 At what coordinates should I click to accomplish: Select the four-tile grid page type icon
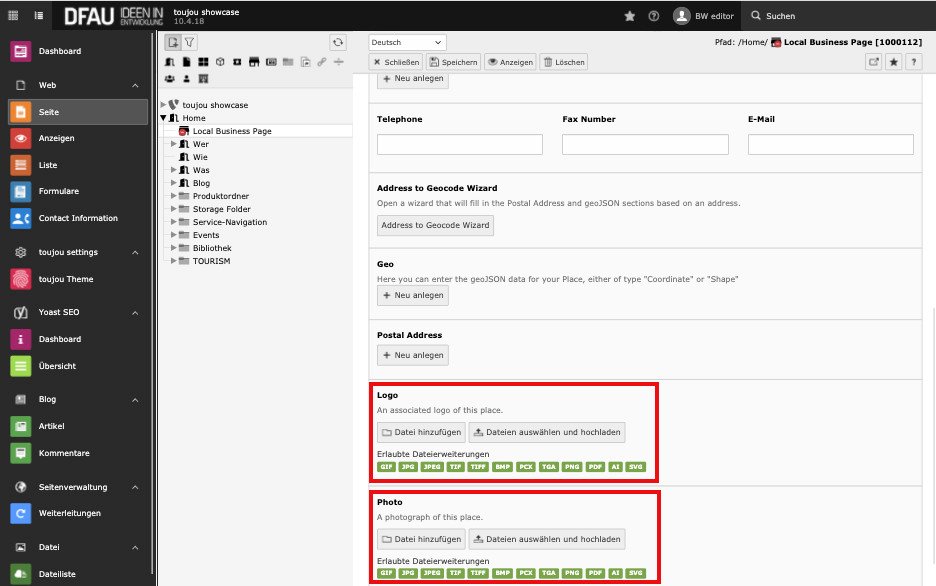click(204, 62)
